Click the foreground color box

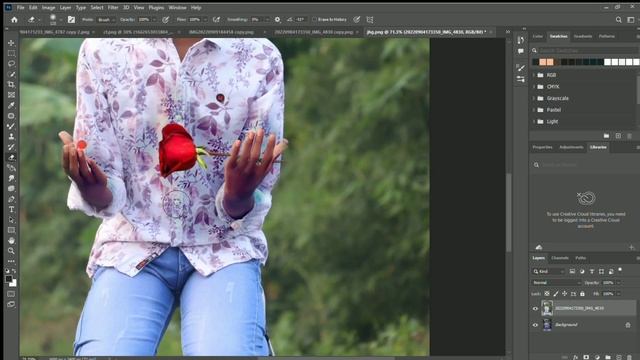(9, 279)
